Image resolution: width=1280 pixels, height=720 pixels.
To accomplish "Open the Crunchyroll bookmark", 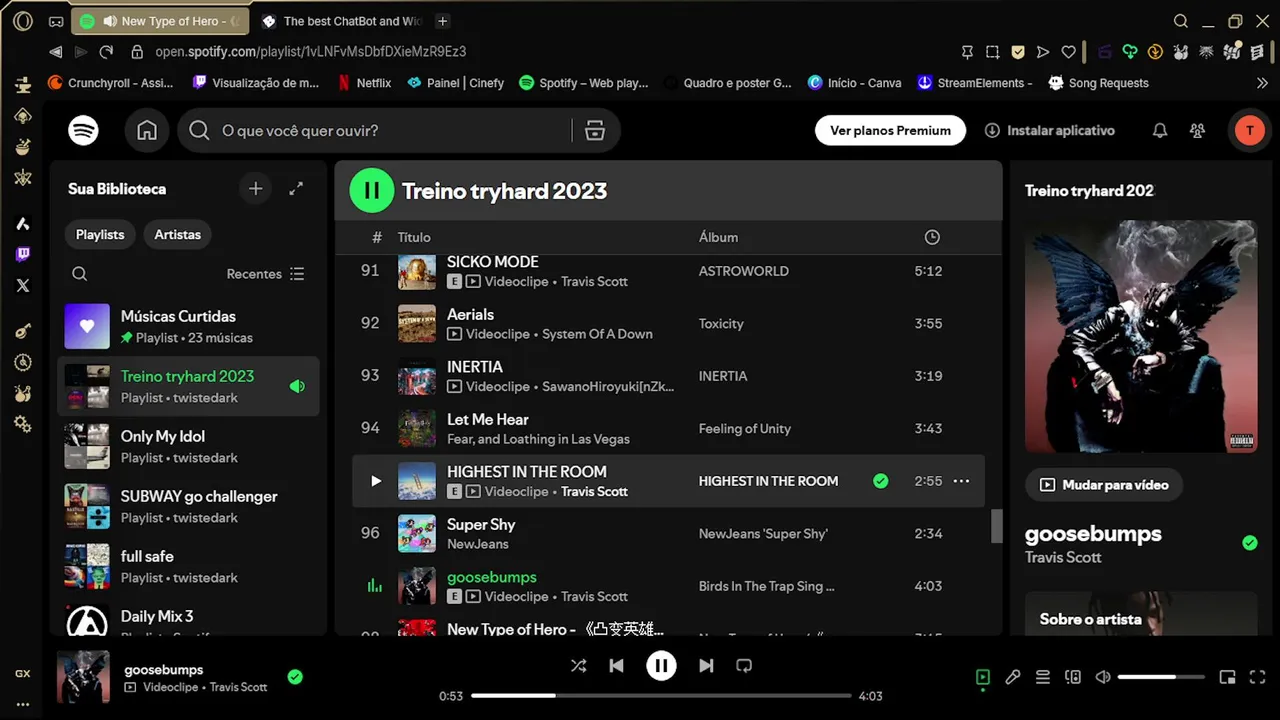I will click(111, 83).
